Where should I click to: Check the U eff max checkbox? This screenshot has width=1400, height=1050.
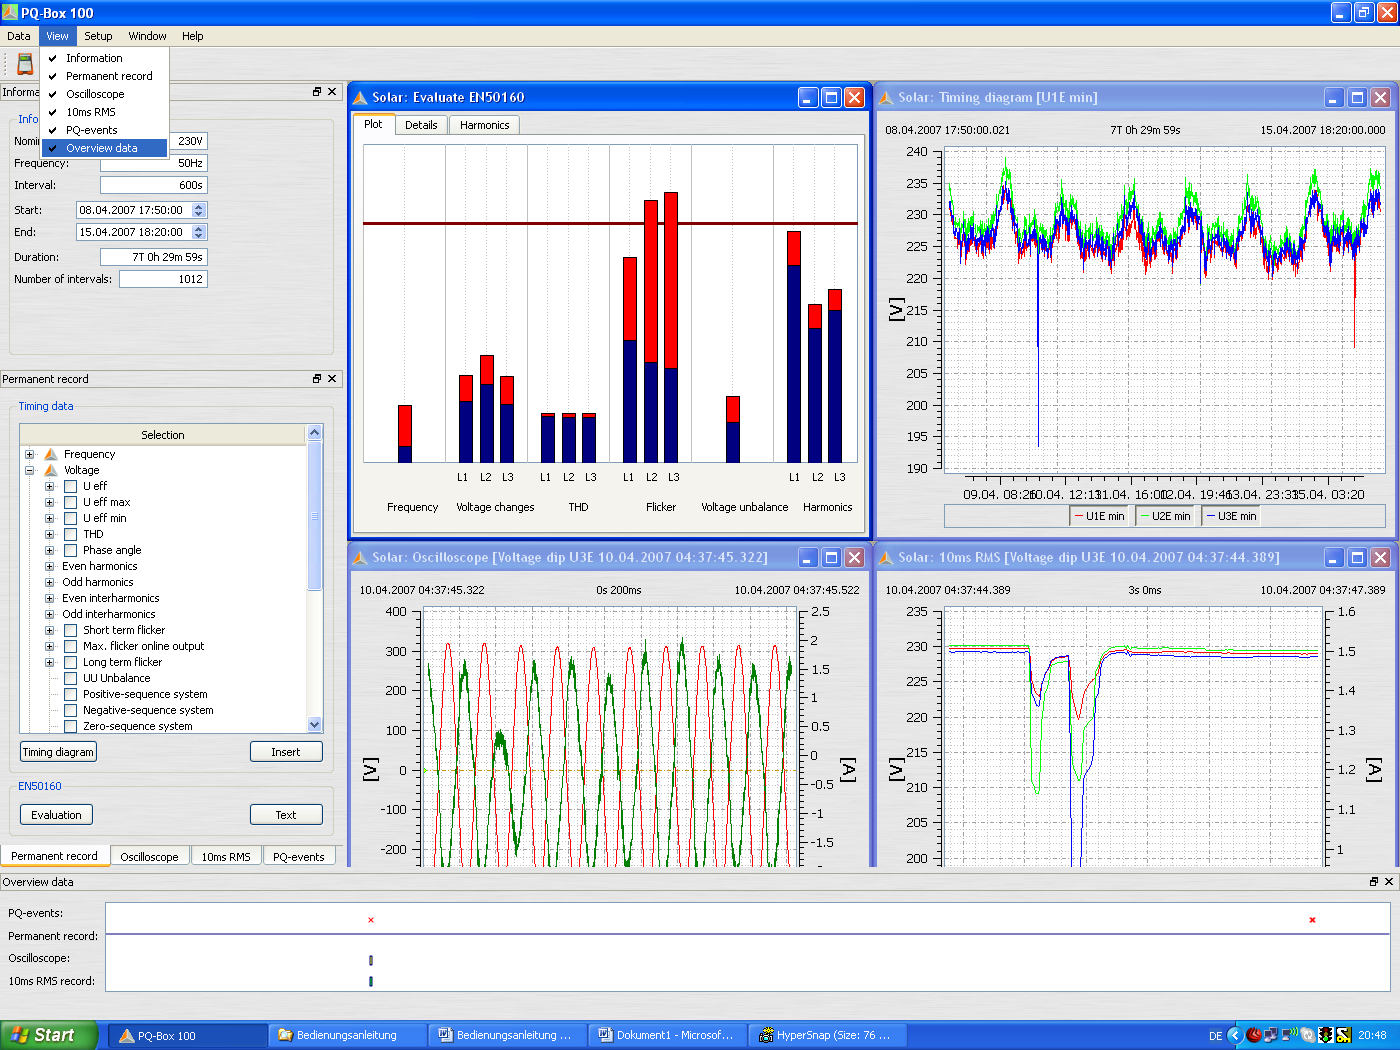71,502
